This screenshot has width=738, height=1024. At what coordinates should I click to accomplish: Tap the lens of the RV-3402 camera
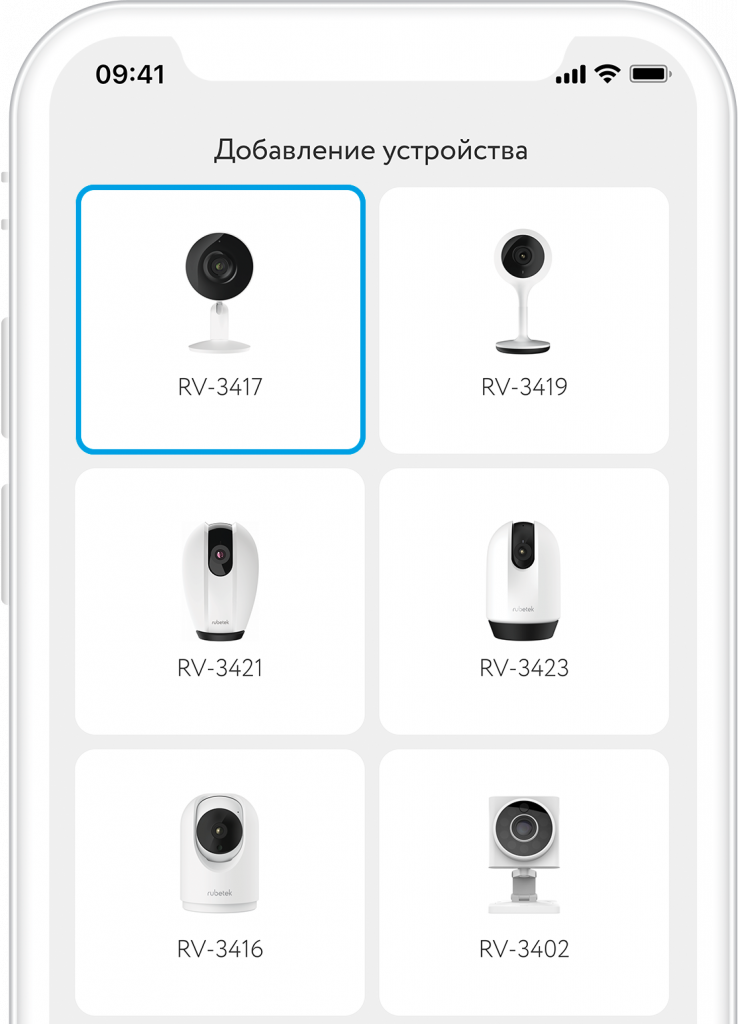point(522,827)
